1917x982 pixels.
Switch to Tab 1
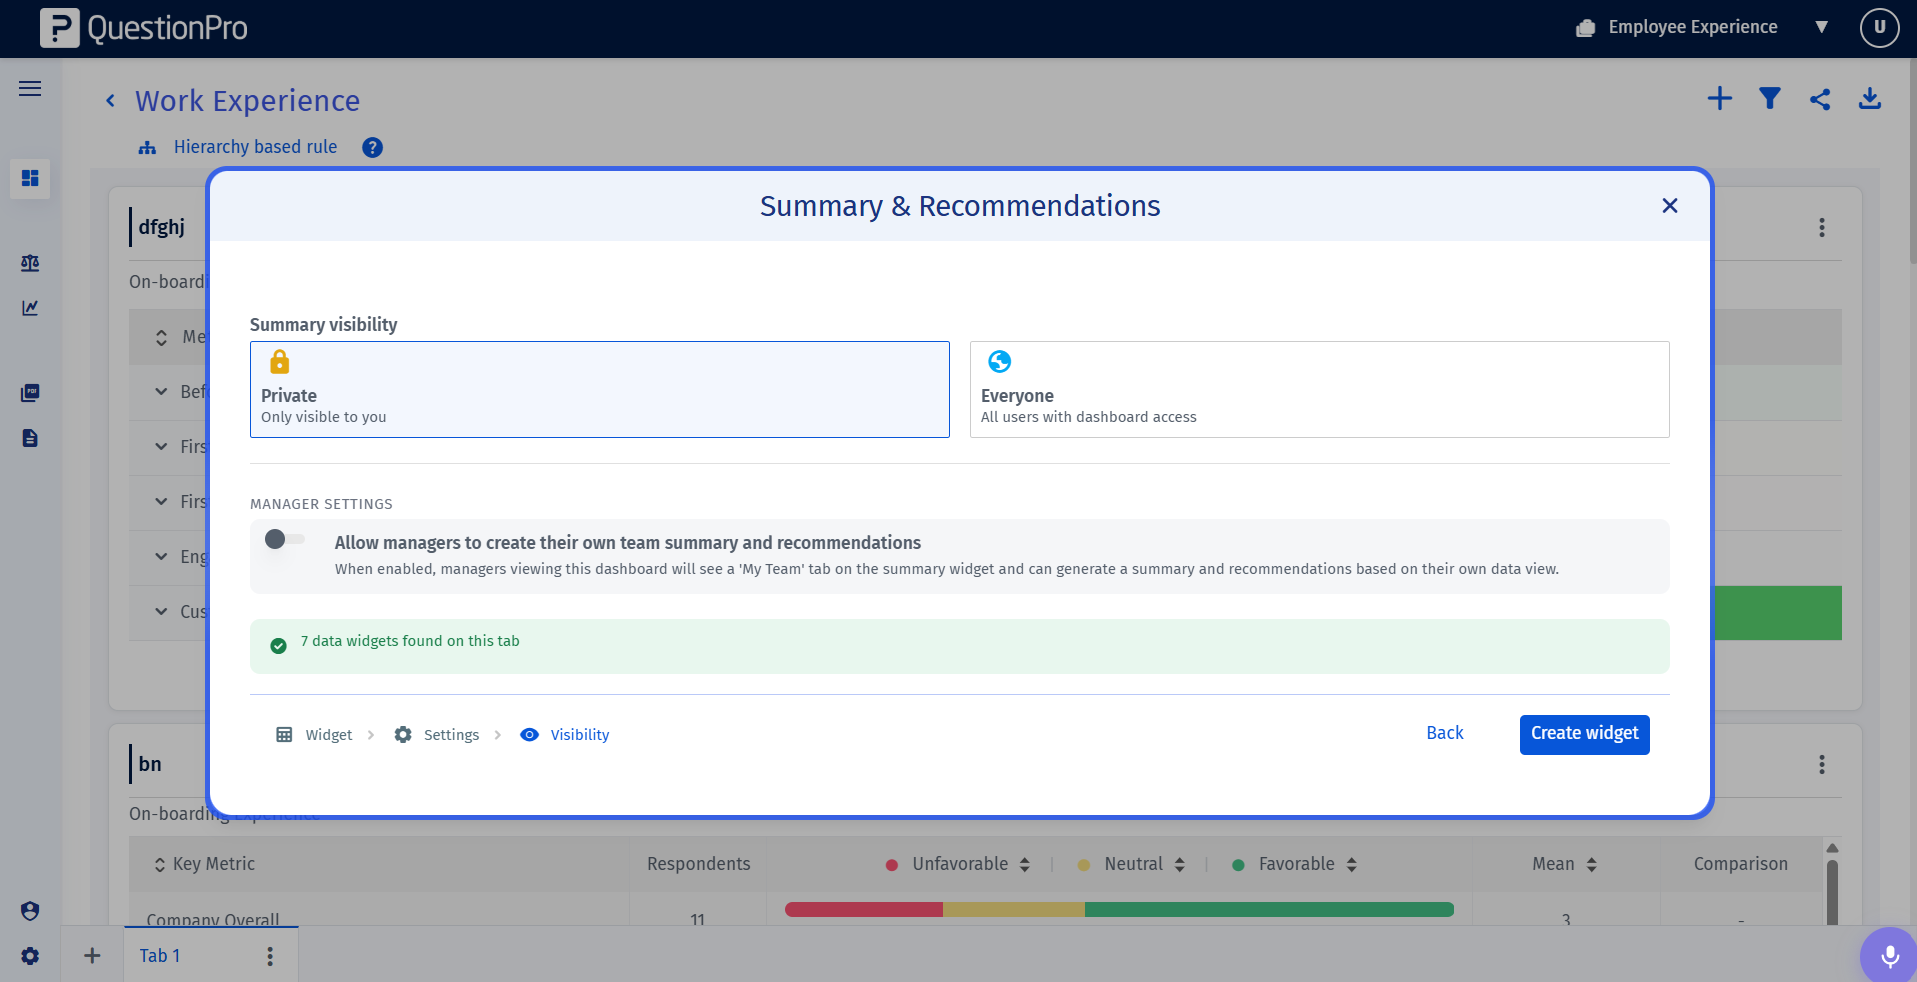pos(160,956)
